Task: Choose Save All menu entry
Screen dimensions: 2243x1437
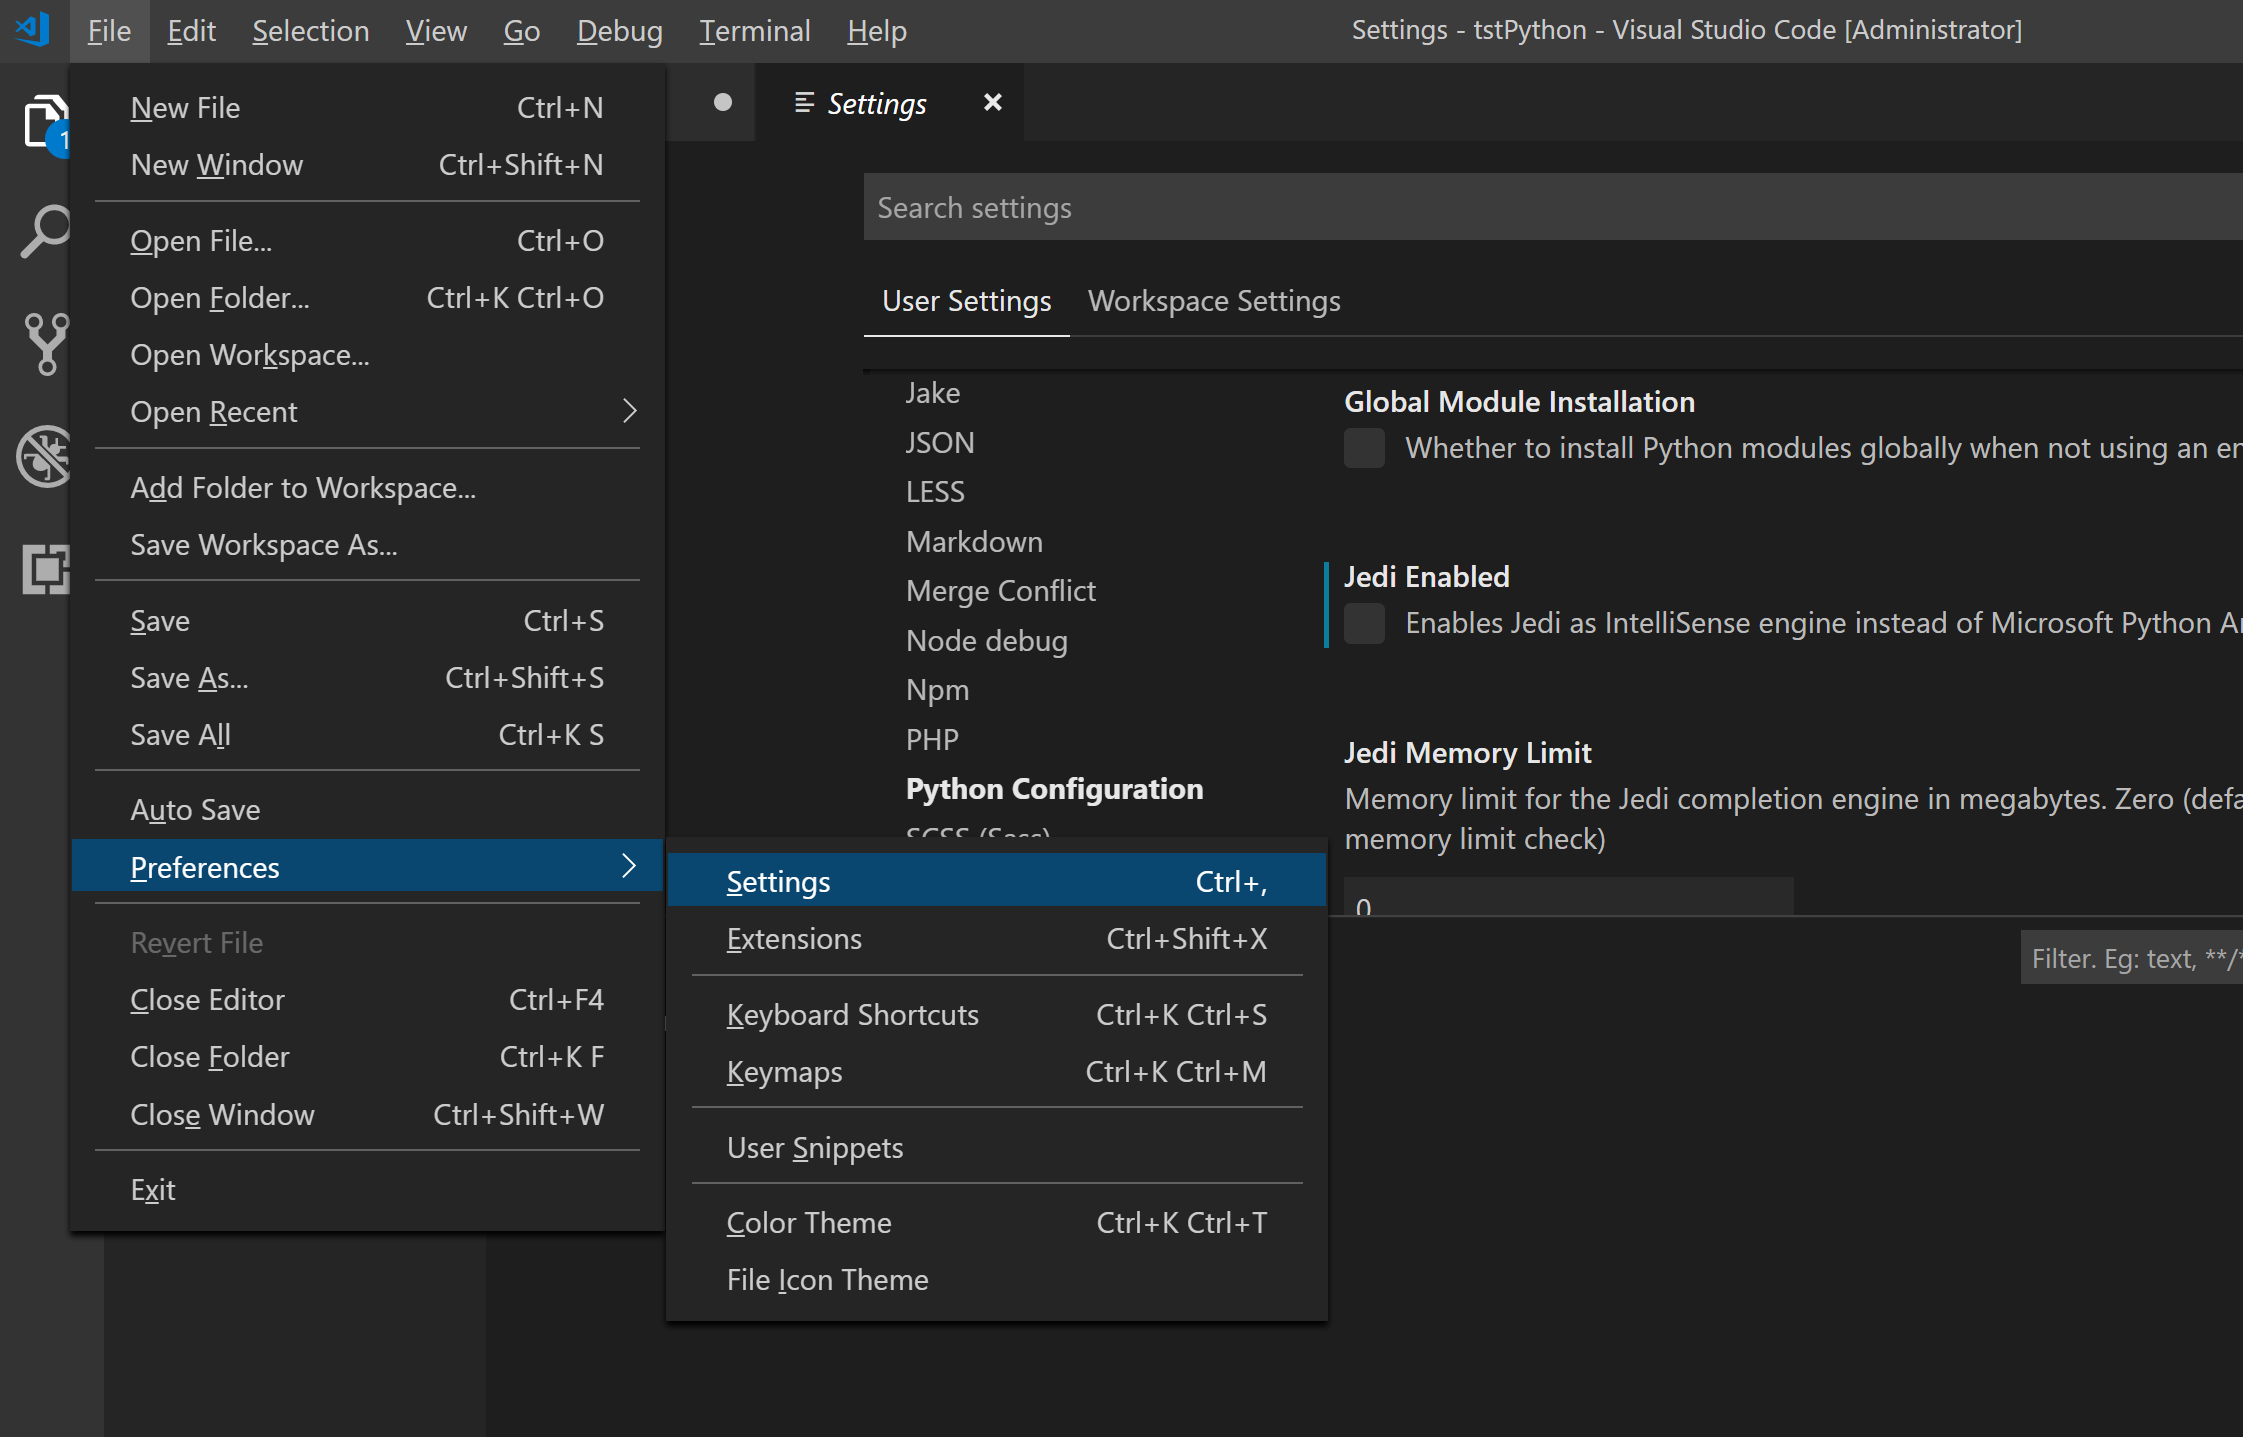Action: (x=367, y=735)
